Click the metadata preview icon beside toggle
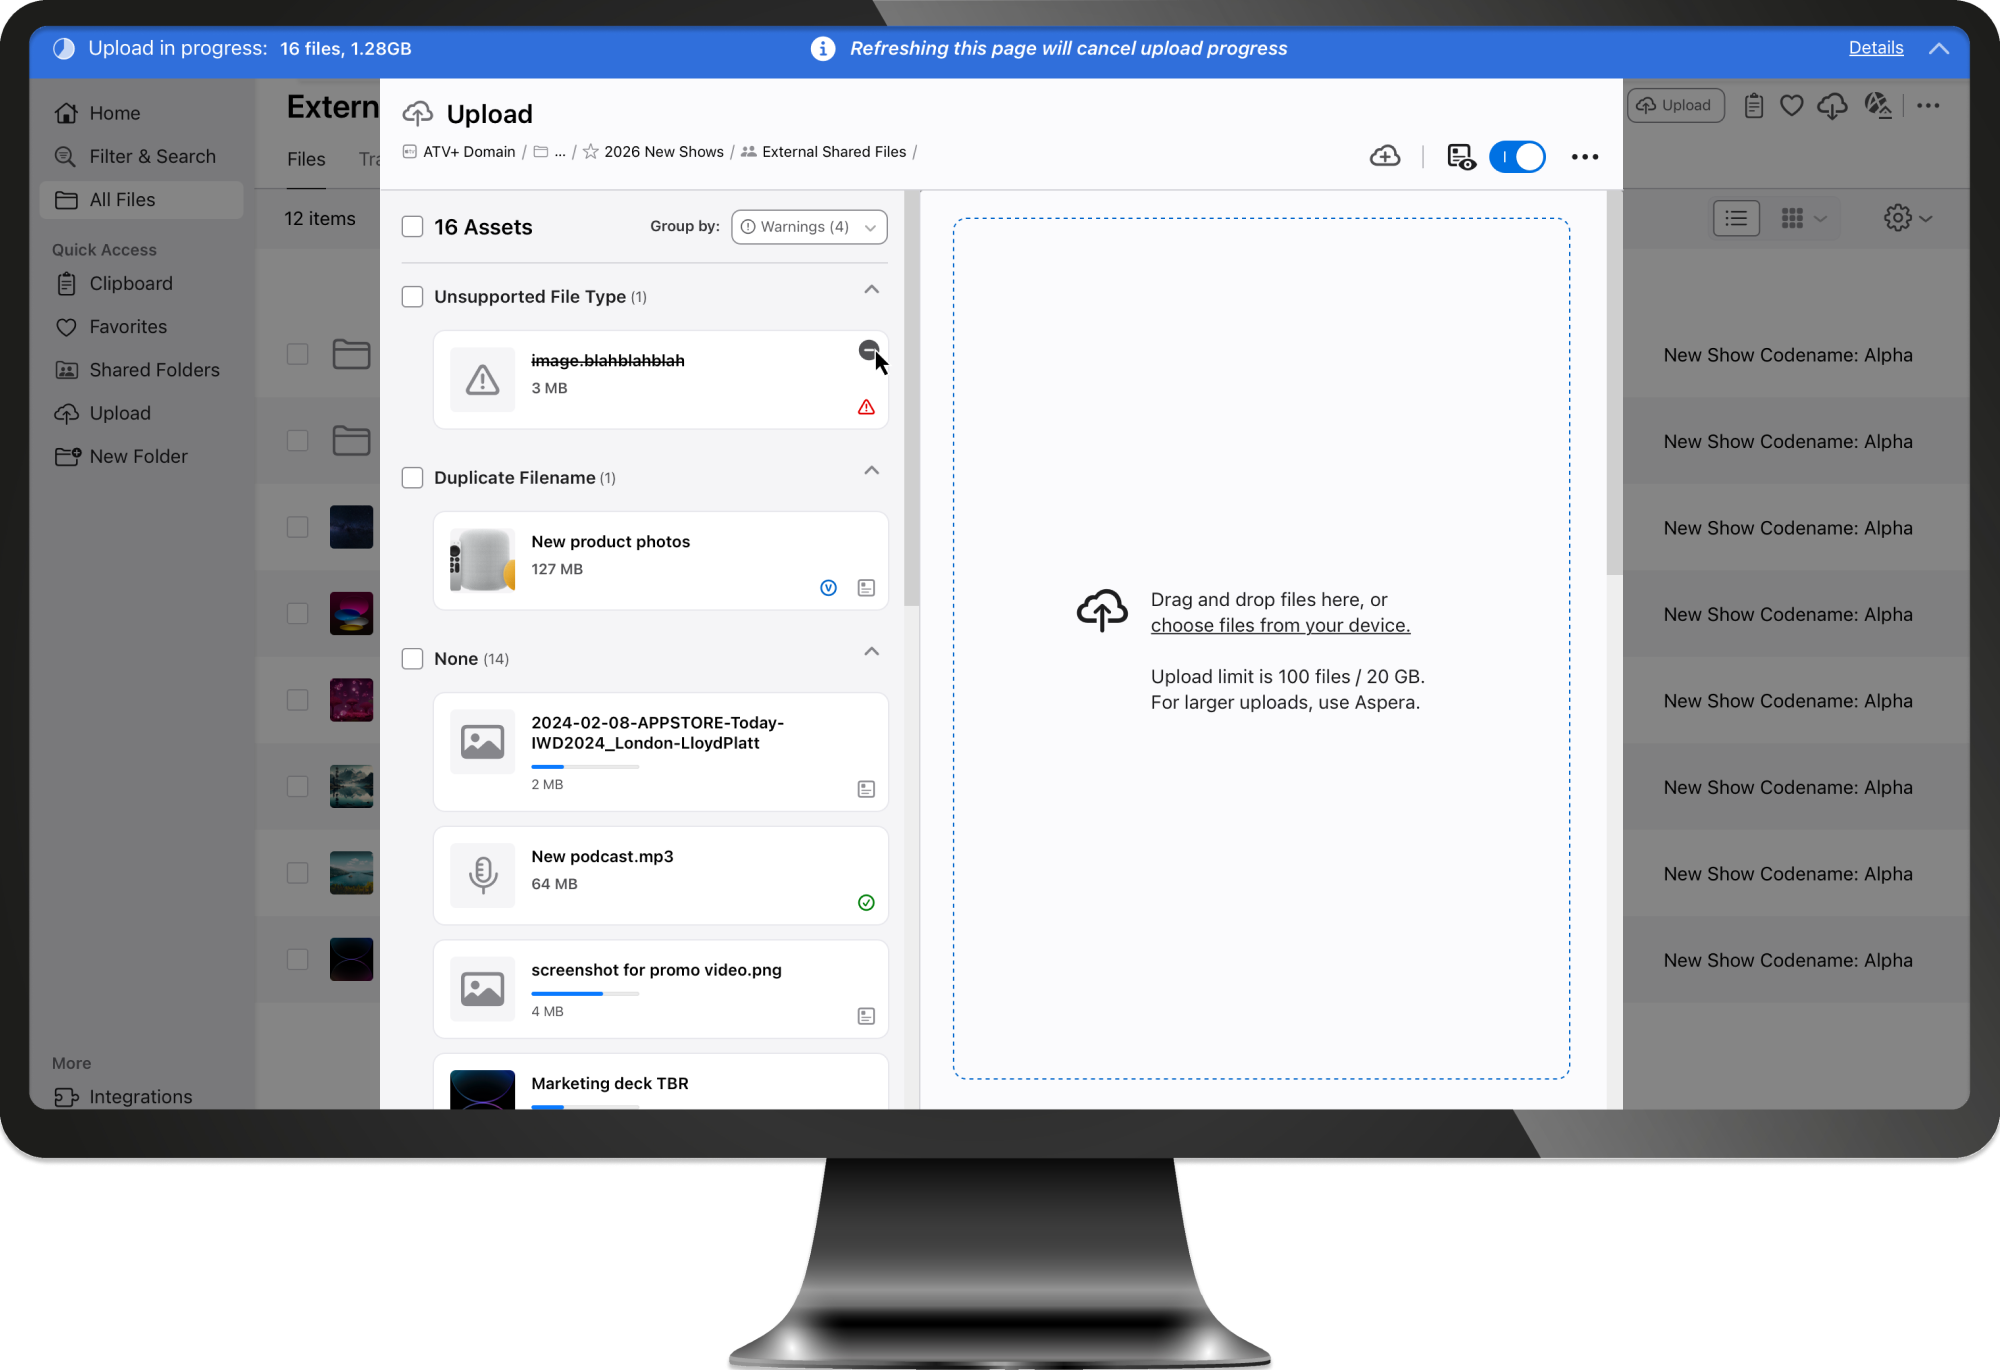The height and width of the screenshot is (1370, 2000). point(1460,157)
